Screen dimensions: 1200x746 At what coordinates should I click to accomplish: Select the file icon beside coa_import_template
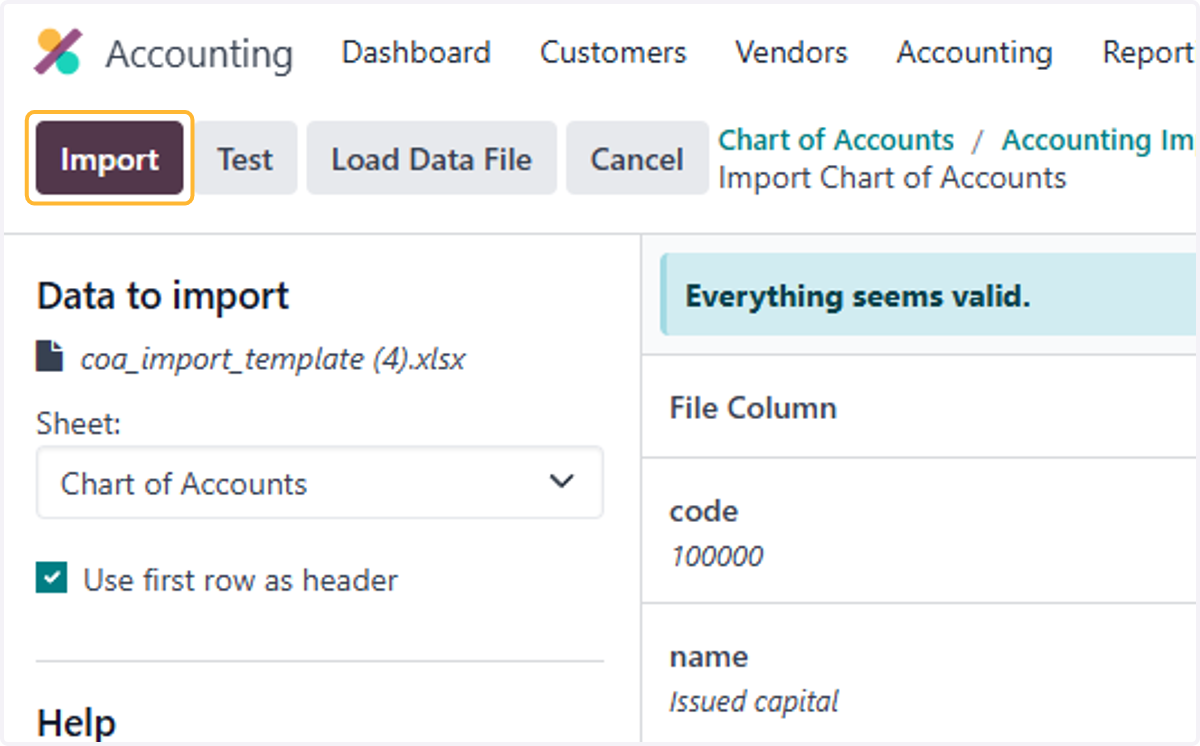coord(49,357)
